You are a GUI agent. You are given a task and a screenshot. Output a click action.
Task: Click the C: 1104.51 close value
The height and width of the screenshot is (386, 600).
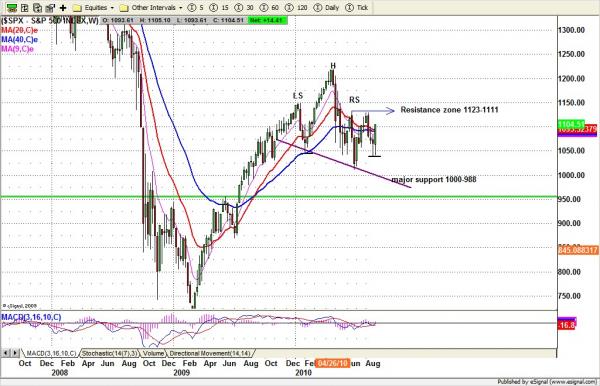coord(227,20)
